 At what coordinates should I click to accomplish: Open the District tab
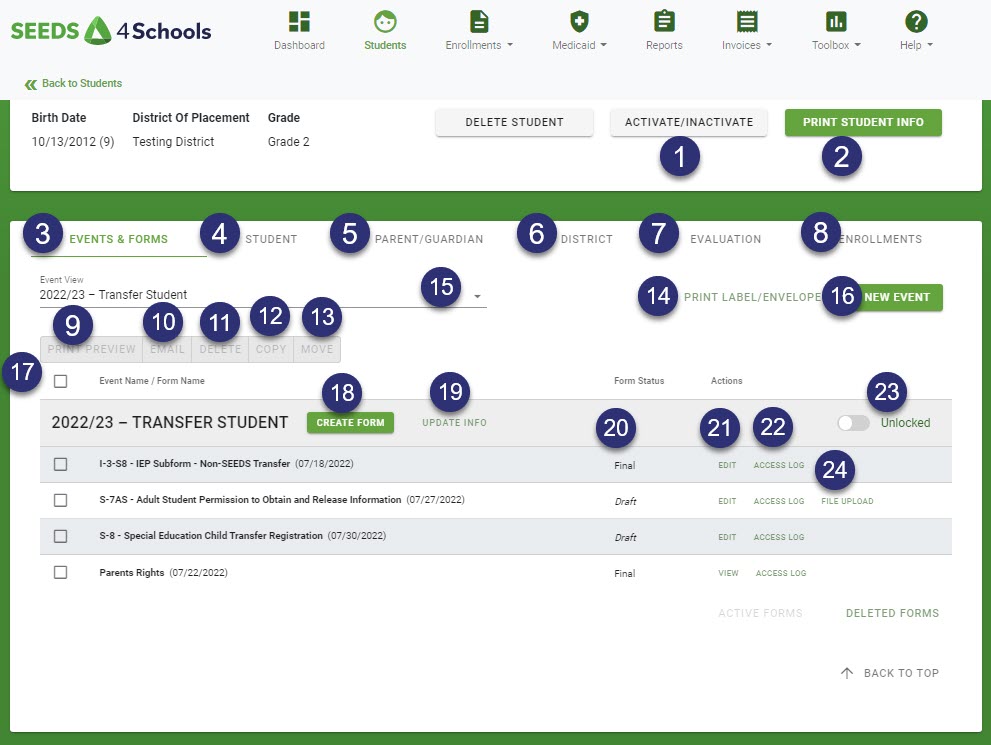coord(587,239)
